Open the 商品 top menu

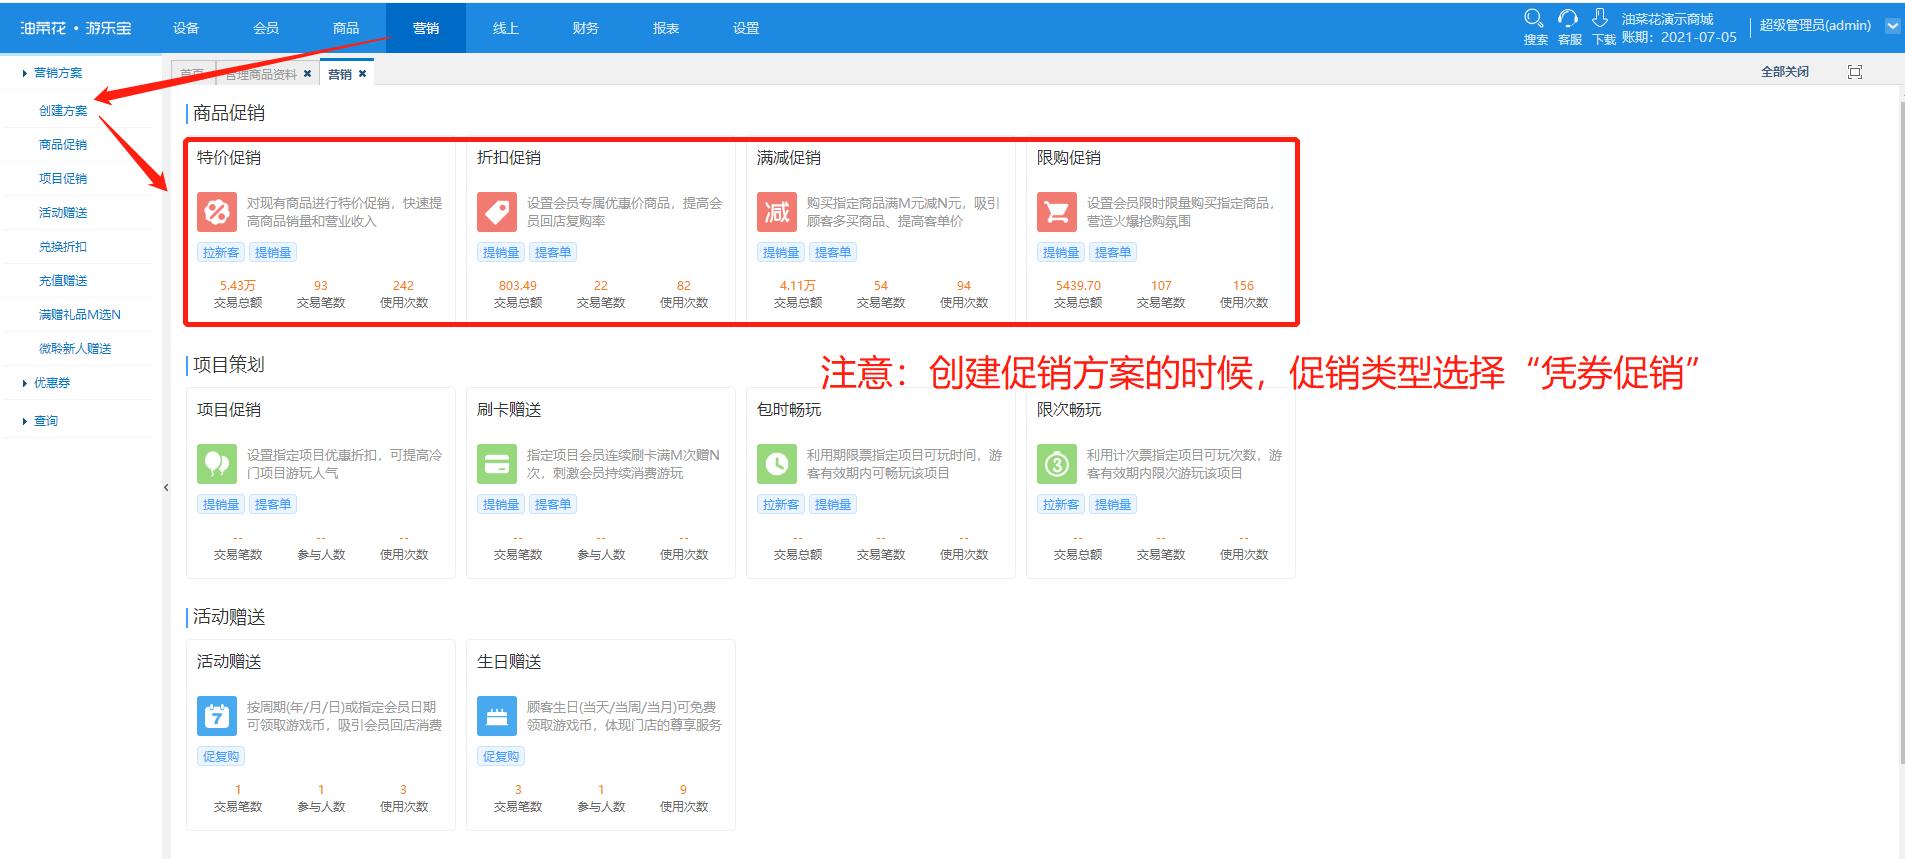point(346,28)
